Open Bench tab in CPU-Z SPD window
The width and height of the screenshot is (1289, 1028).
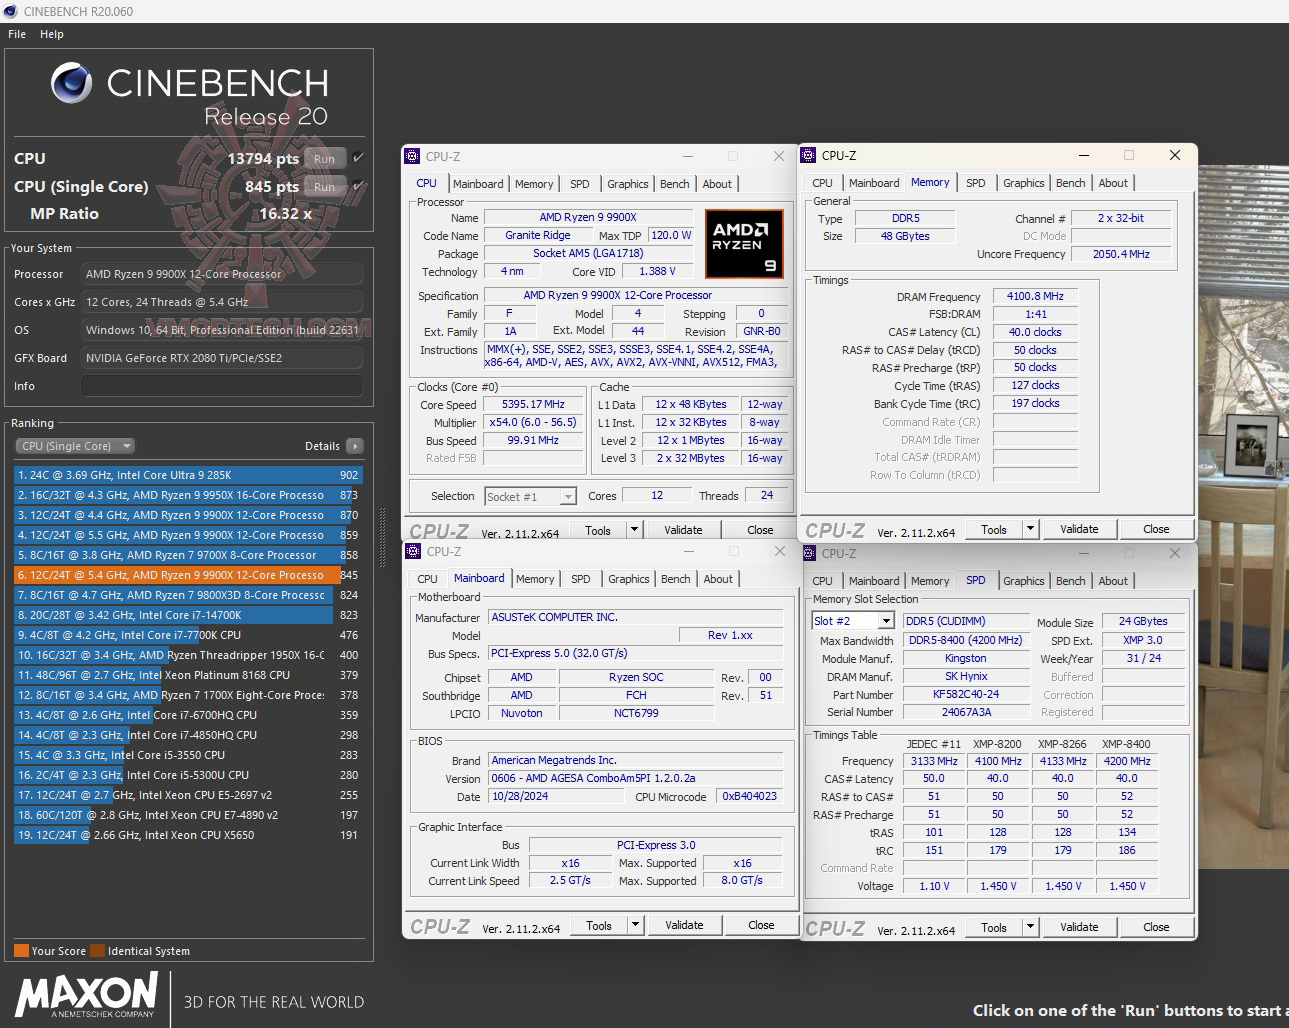pos(1071,581)
